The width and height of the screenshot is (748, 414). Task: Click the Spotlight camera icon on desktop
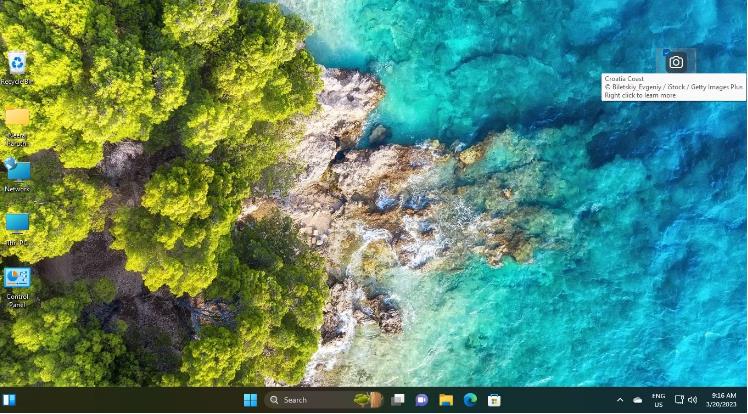(x=676, y=62)
